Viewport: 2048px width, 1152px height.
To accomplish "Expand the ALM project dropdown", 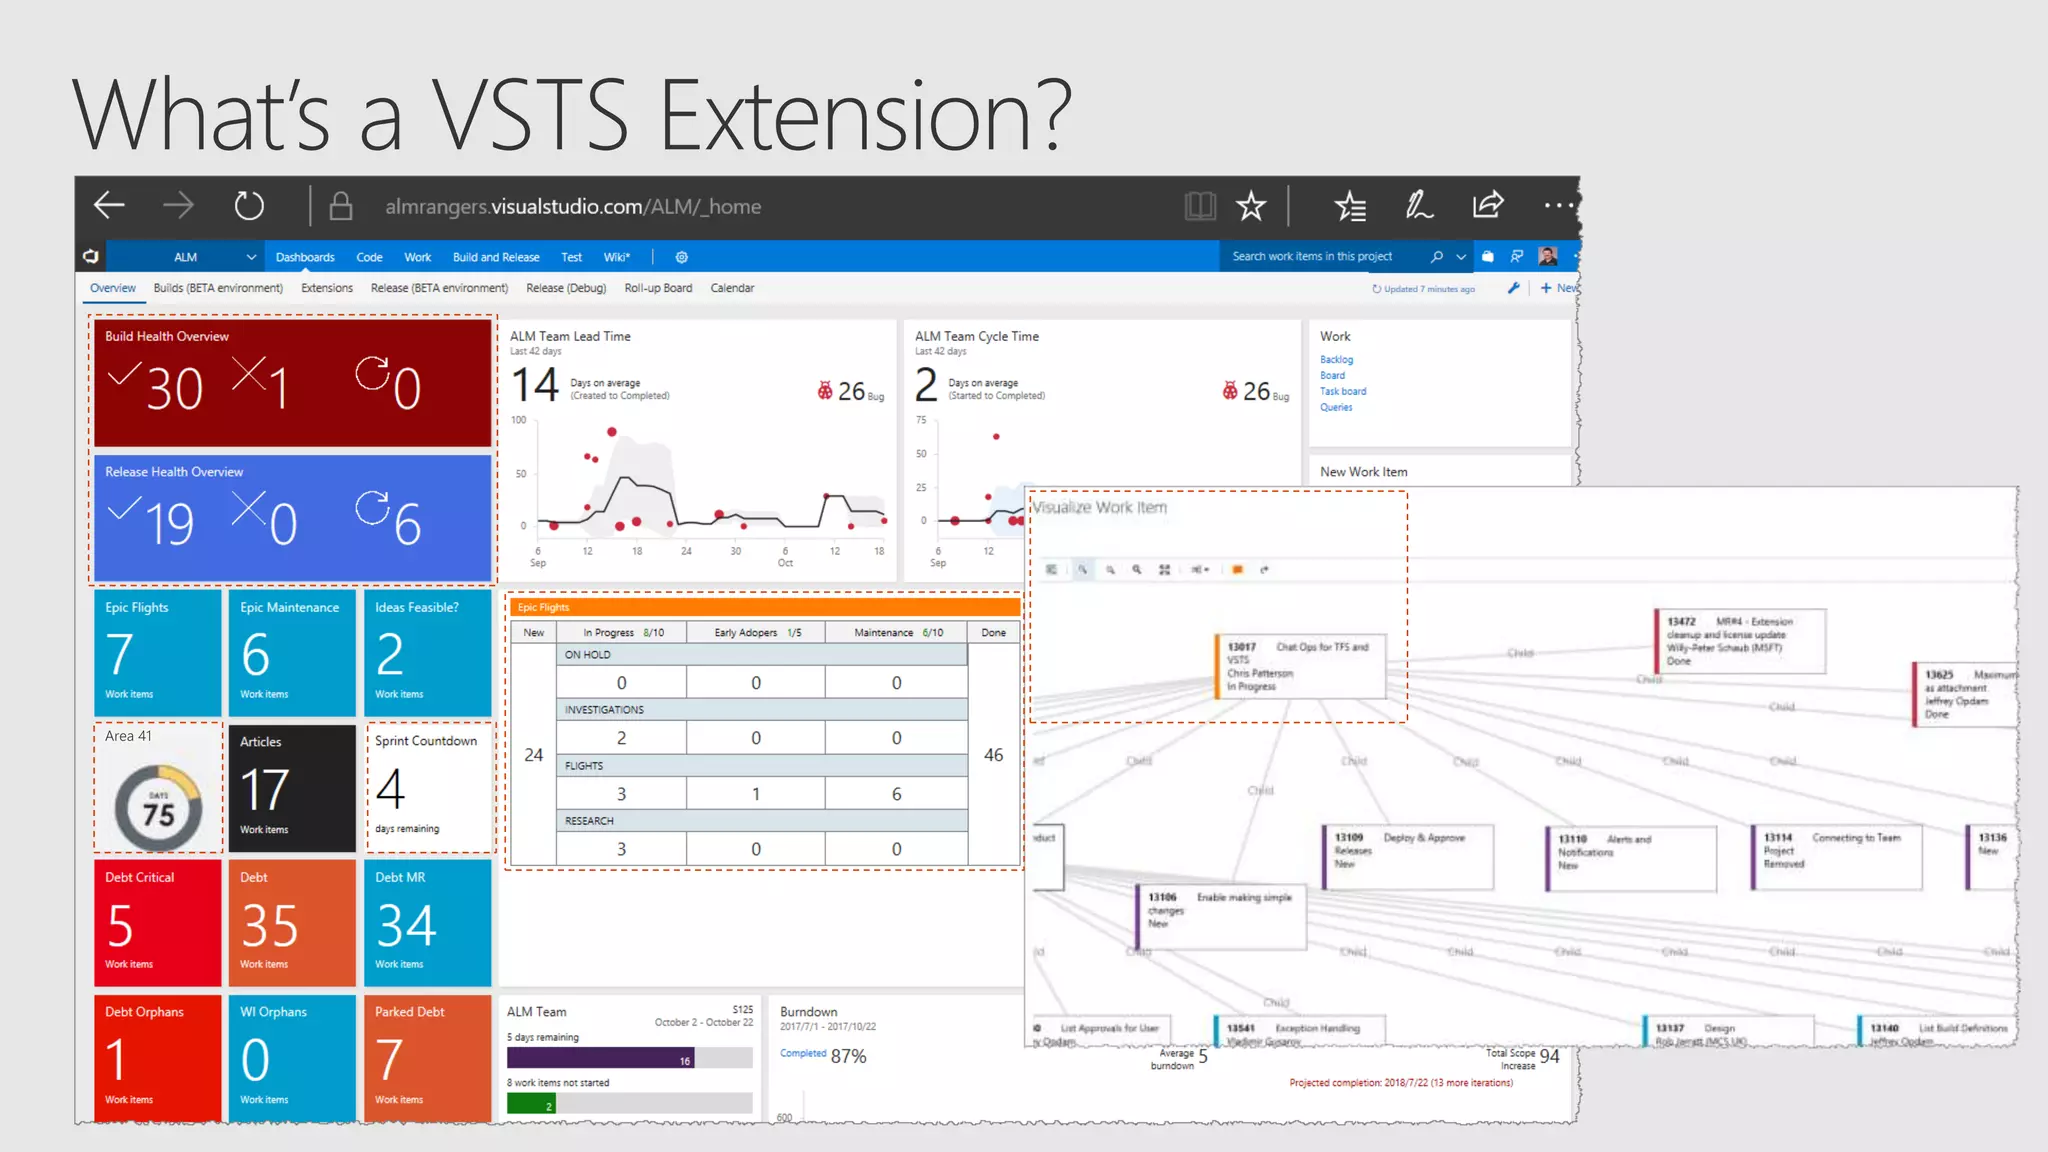I will tap(251, 257).
